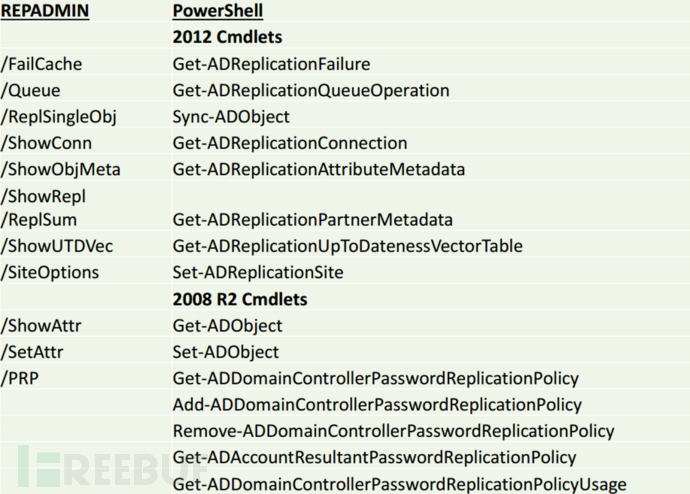The width and height of the screenshot is (690, 494).
Task: Select Get-ADReplicationAttributeMetadata text
Action: [x=319, y=170]
